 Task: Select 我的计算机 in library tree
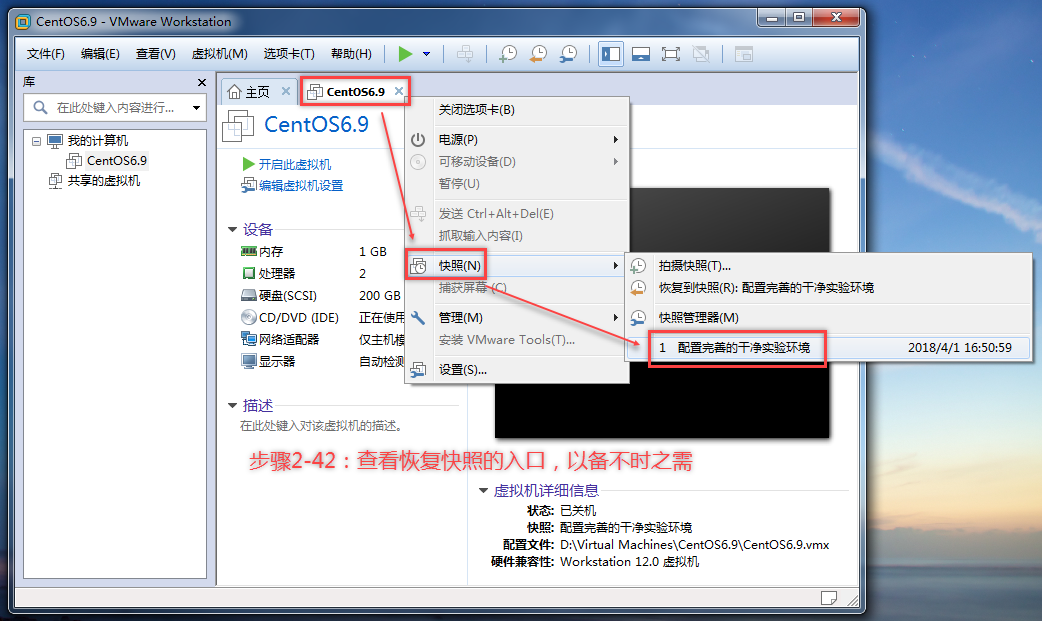pos(98,141)
